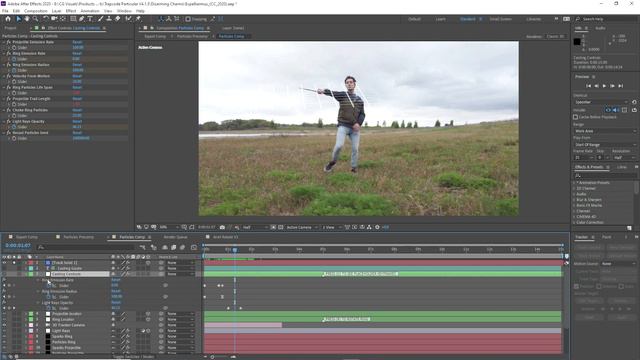Viewport: 640px width, 360px height.
Task: Toggle stopwatch for Reseed Particles Seed Slider
Action: [x=14, y=138]
